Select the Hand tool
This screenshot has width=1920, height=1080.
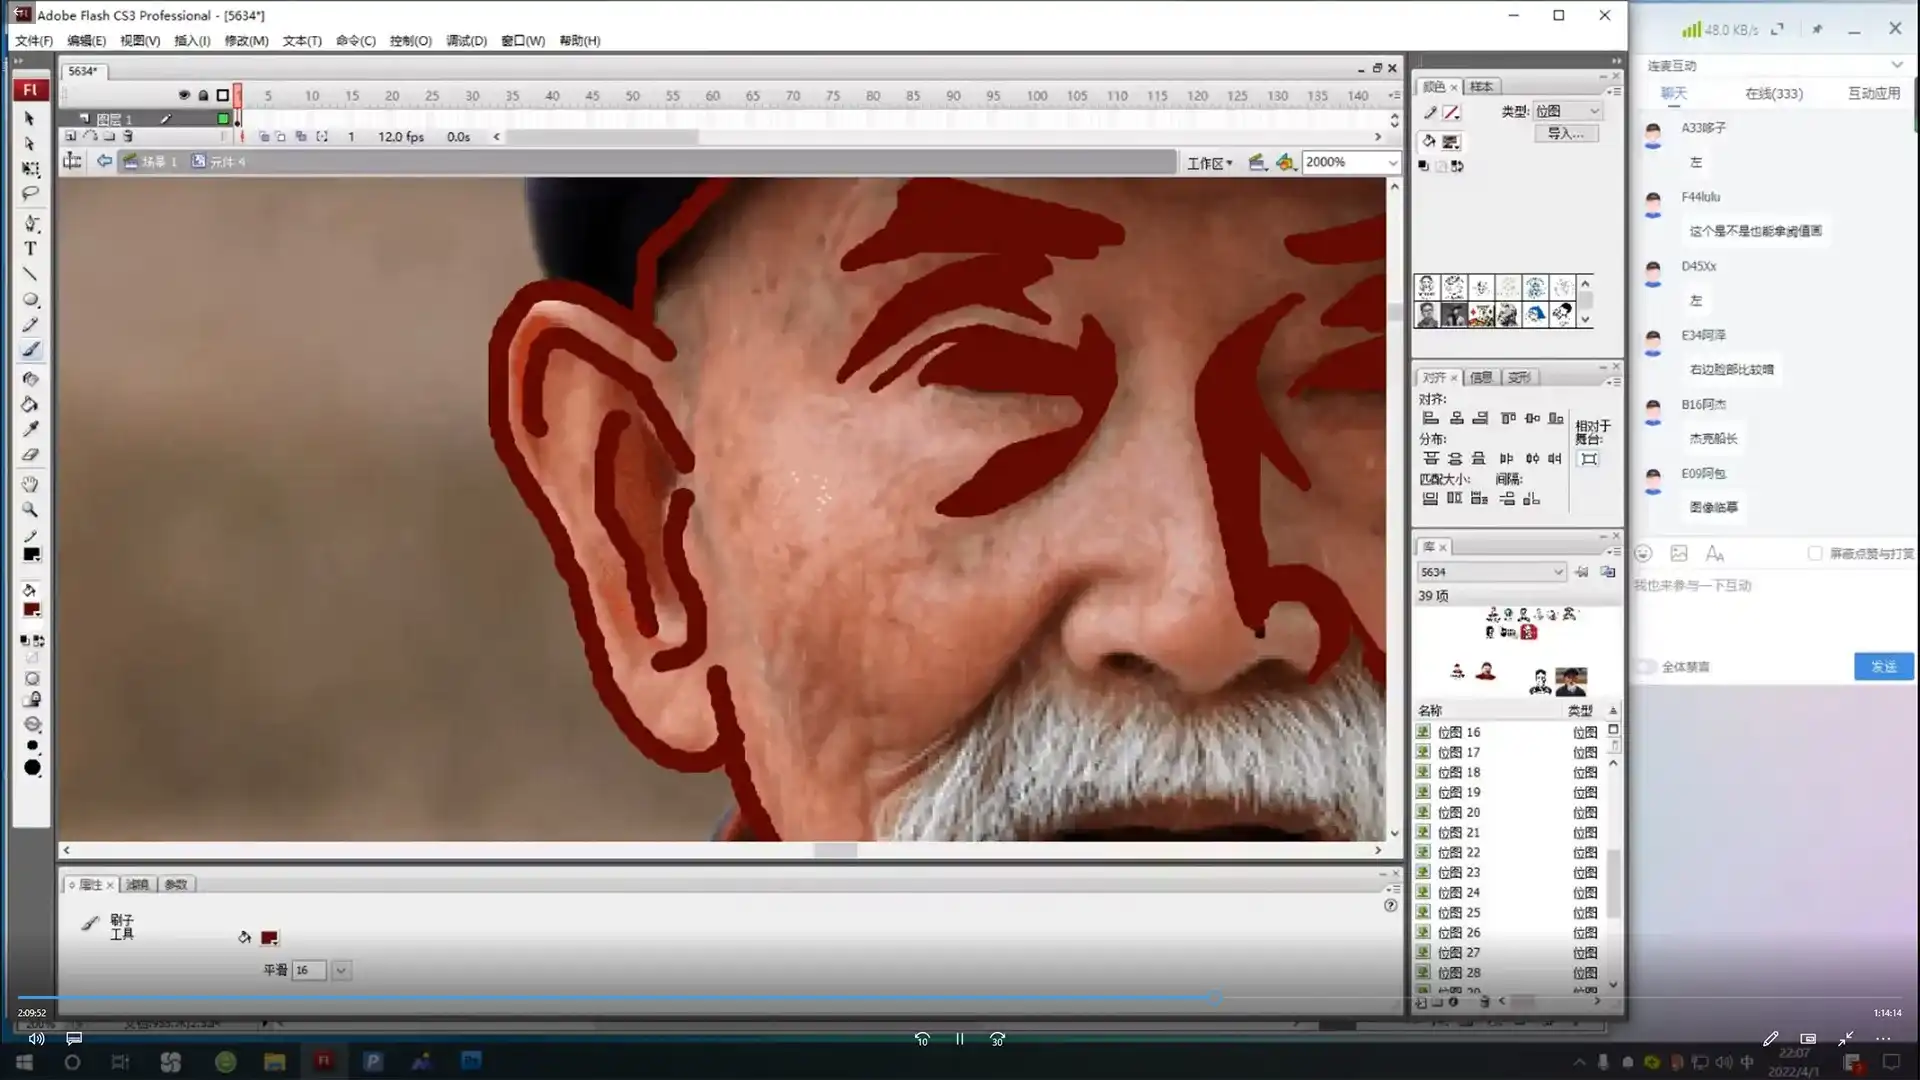30,484
